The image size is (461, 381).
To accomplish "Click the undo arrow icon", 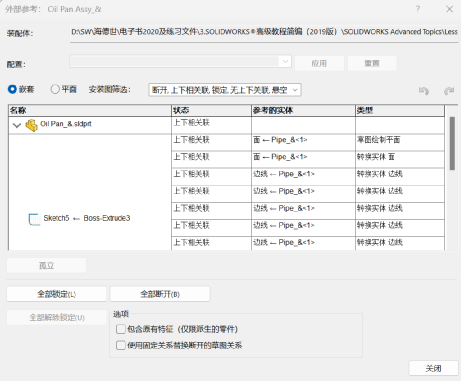I will [424, 91].
